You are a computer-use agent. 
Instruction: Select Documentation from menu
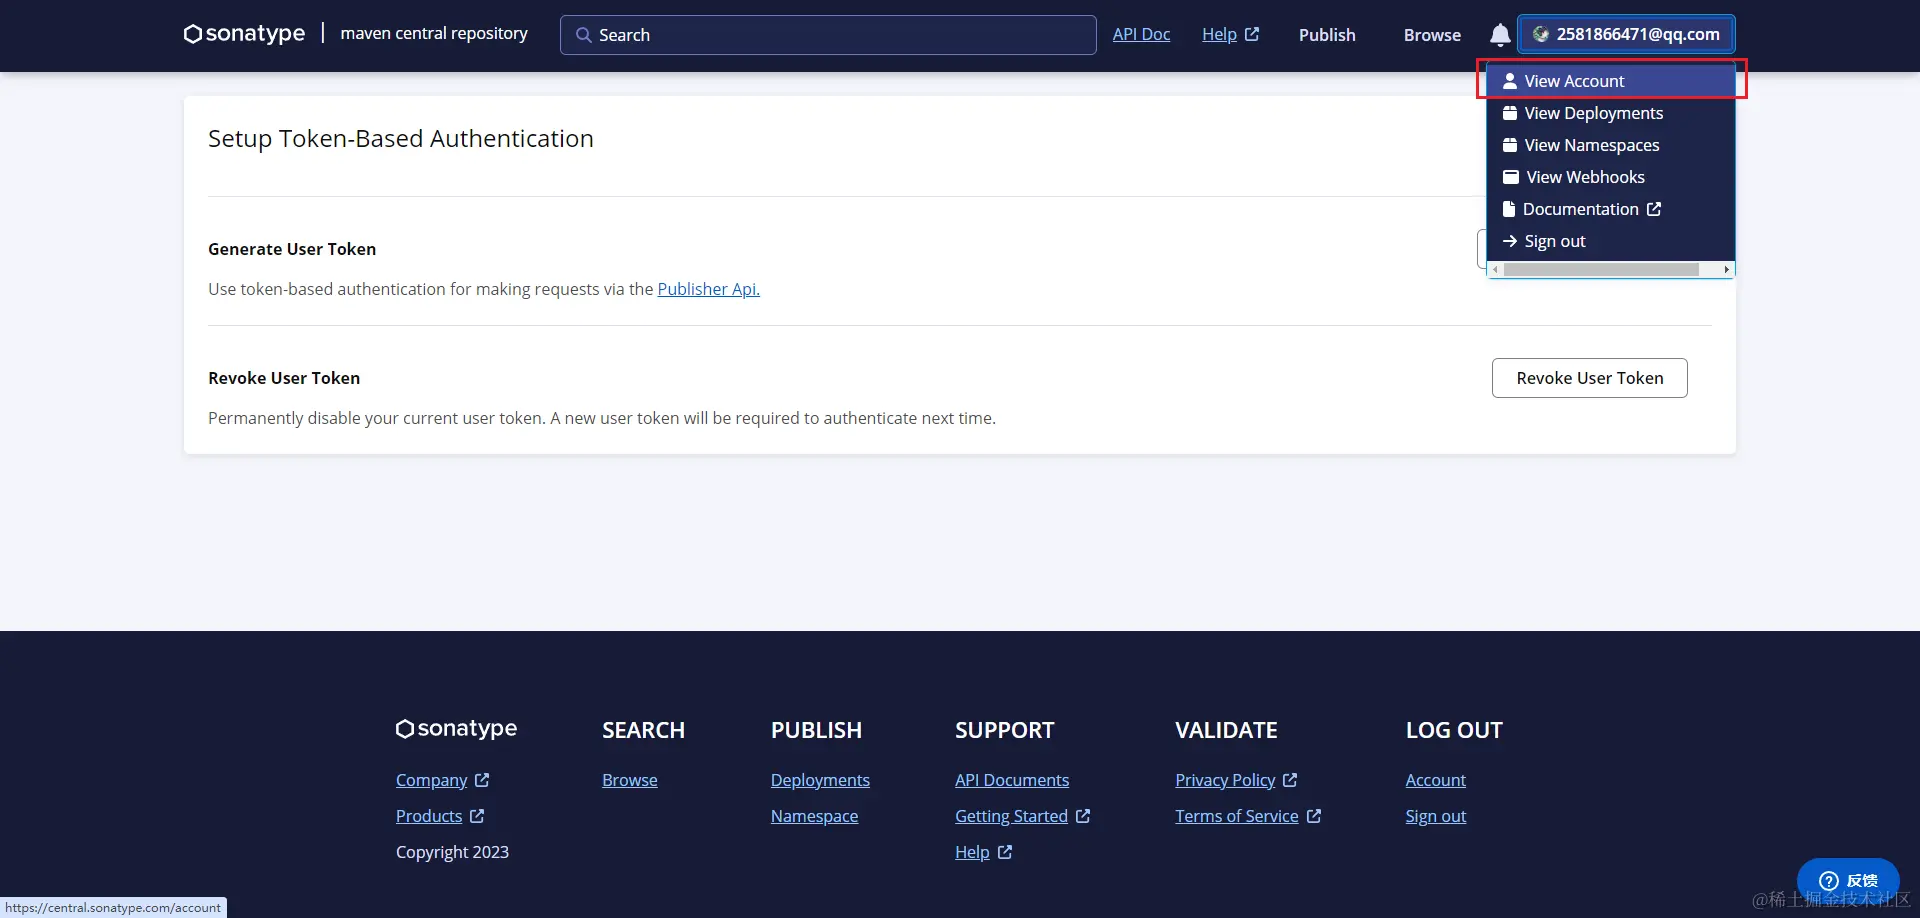pyautogui.click(x=1610, y=209)
